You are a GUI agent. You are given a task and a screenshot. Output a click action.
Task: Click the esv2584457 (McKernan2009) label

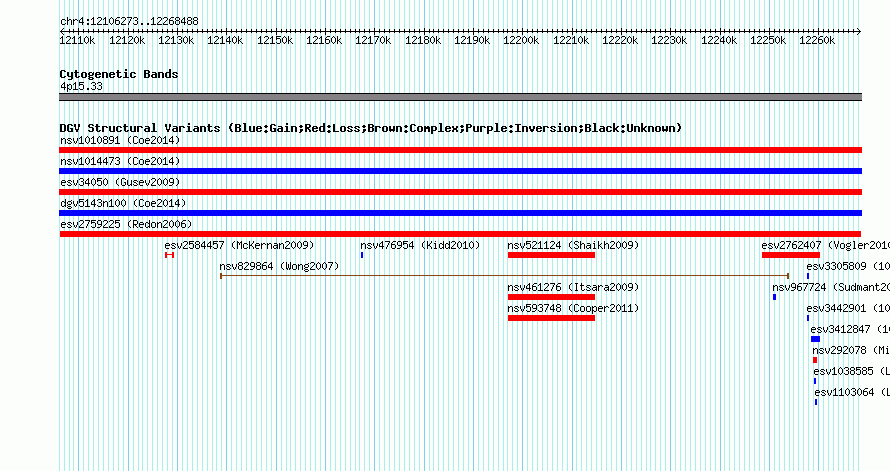tap(240, 245)
